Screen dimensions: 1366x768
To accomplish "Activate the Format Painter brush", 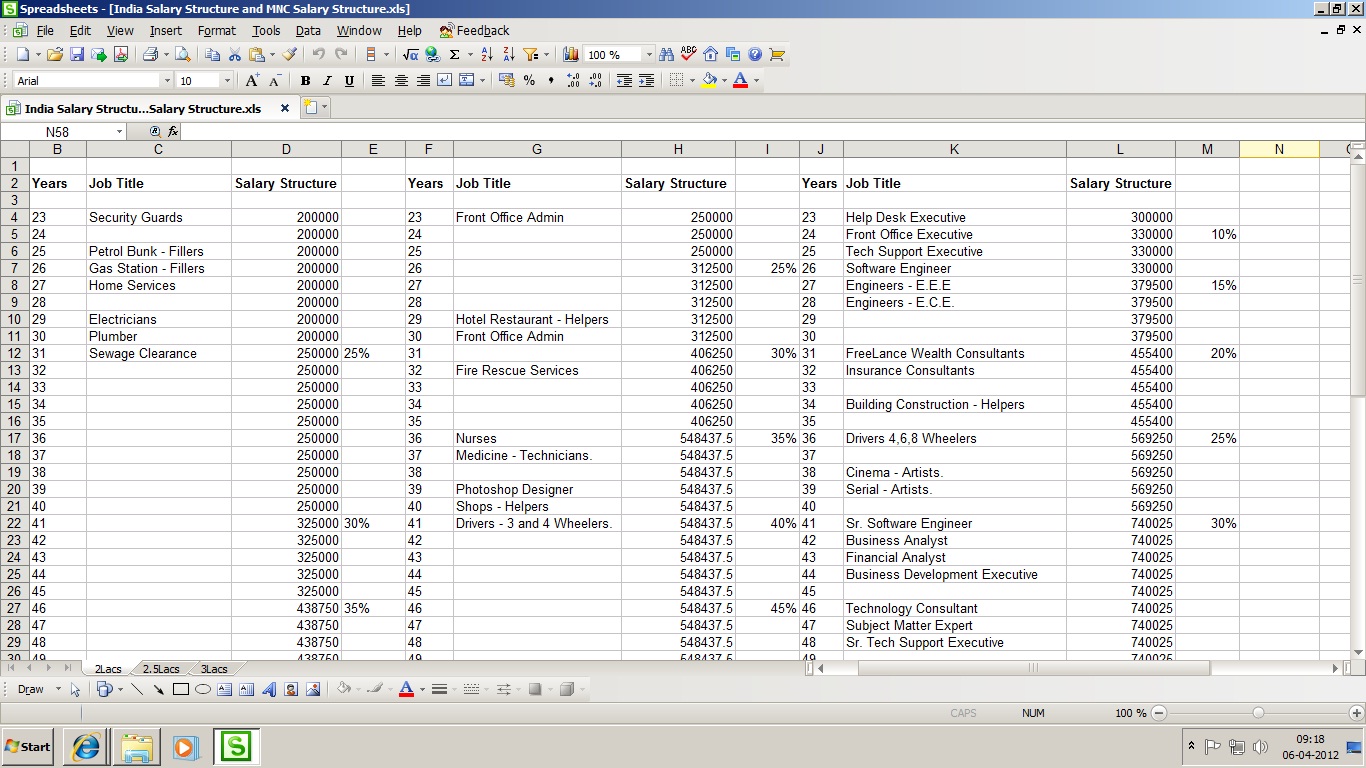I will (x=290, y=55).
